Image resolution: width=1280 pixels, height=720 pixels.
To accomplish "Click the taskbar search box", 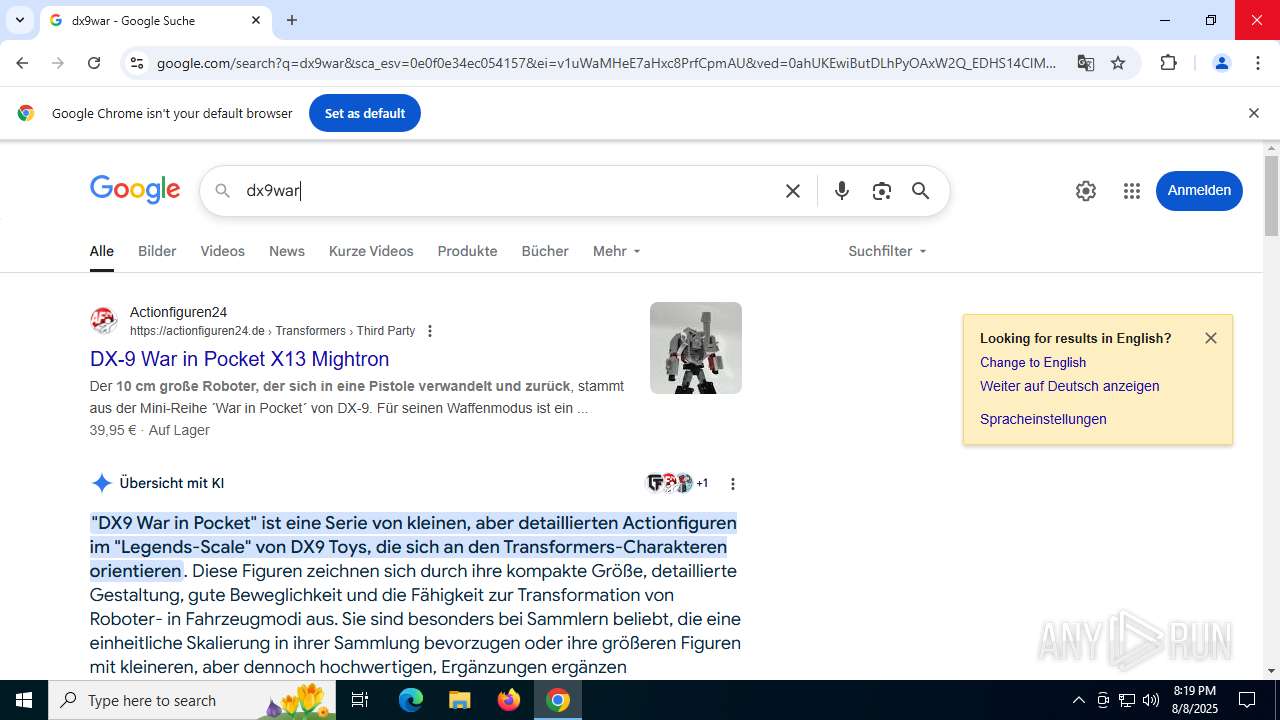I will (x=192, y=700).
